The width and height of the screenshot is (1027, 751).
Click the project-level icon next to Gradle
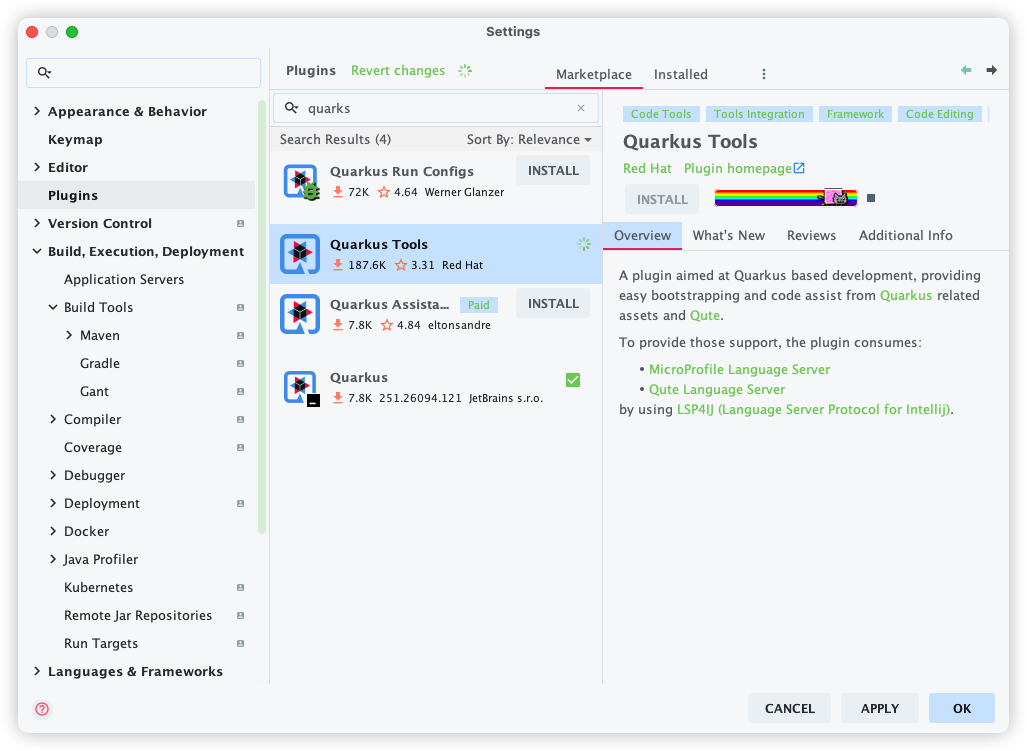240,363
